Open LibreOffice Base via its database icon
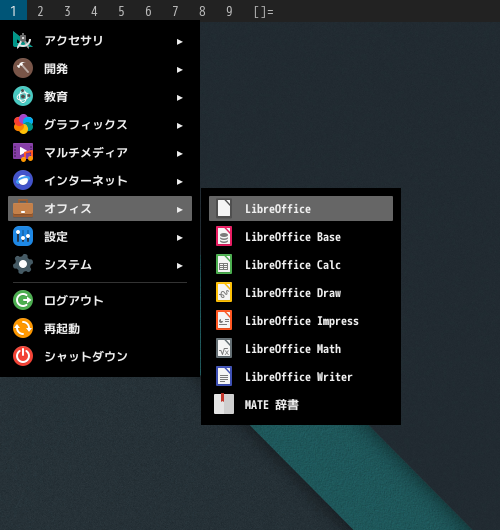Viewport: 500px width, 530px height. (x=224, y=236)
